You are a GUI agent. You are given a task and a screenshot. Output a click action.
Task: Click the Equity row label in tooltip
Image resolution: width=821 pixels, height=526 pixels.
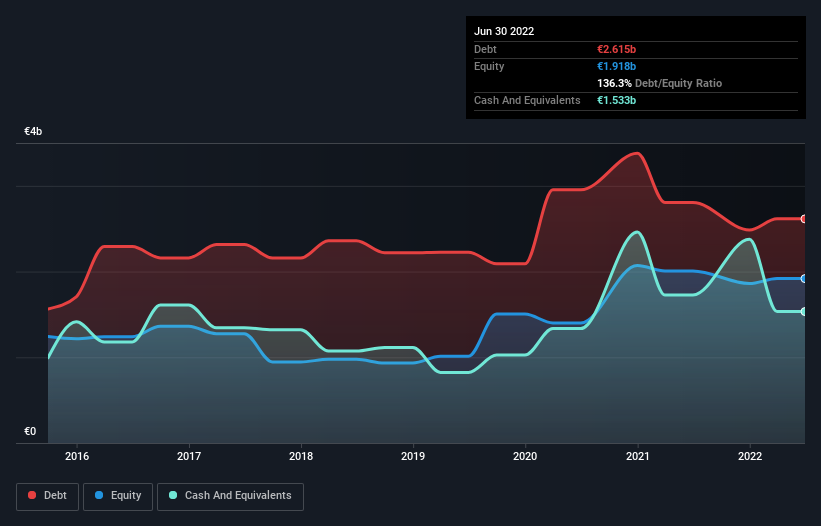coord(489,66)
